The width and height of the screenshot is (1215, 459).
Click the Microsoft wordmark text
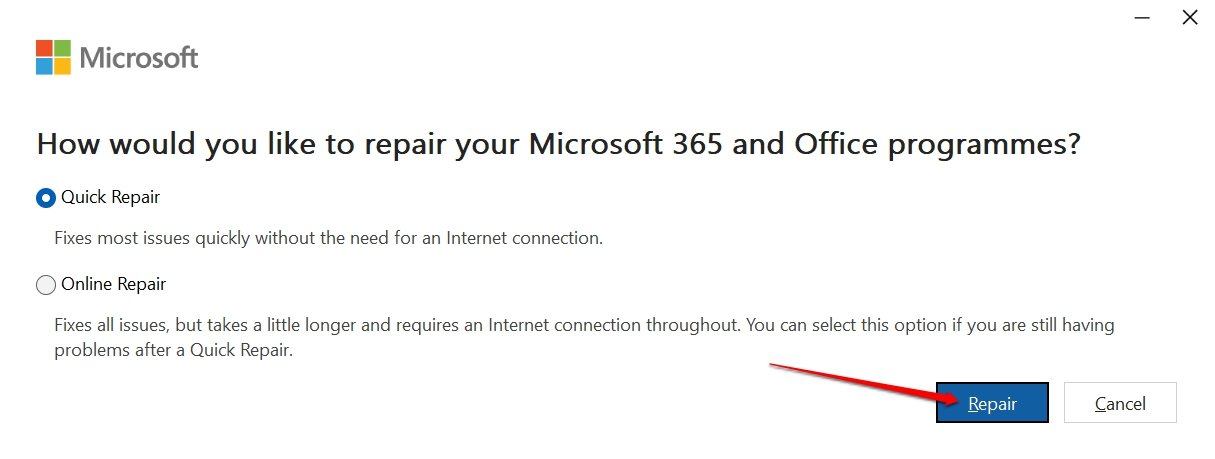click(139, 58)
